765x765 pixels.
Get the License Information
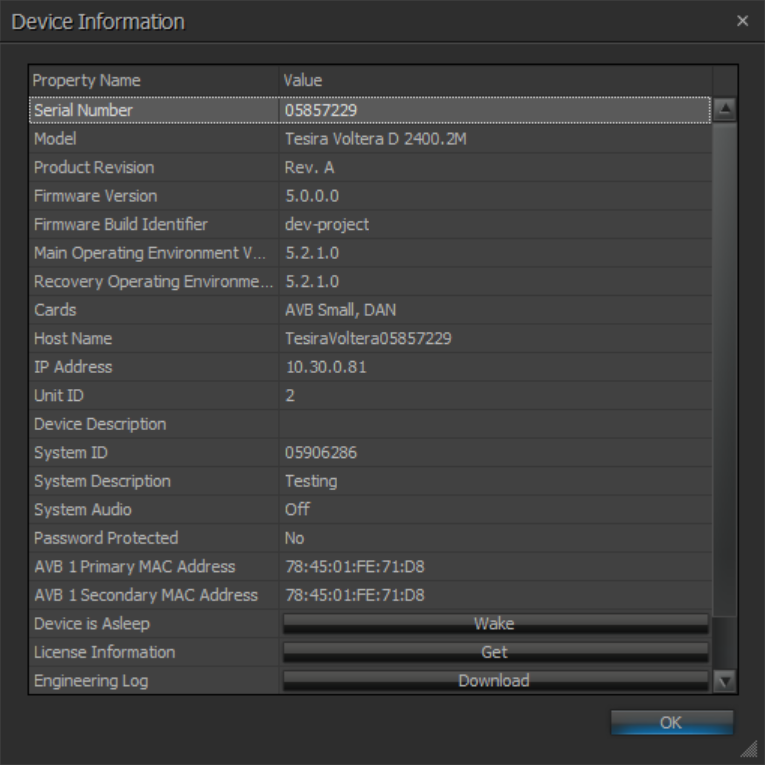tap(495, 652)
